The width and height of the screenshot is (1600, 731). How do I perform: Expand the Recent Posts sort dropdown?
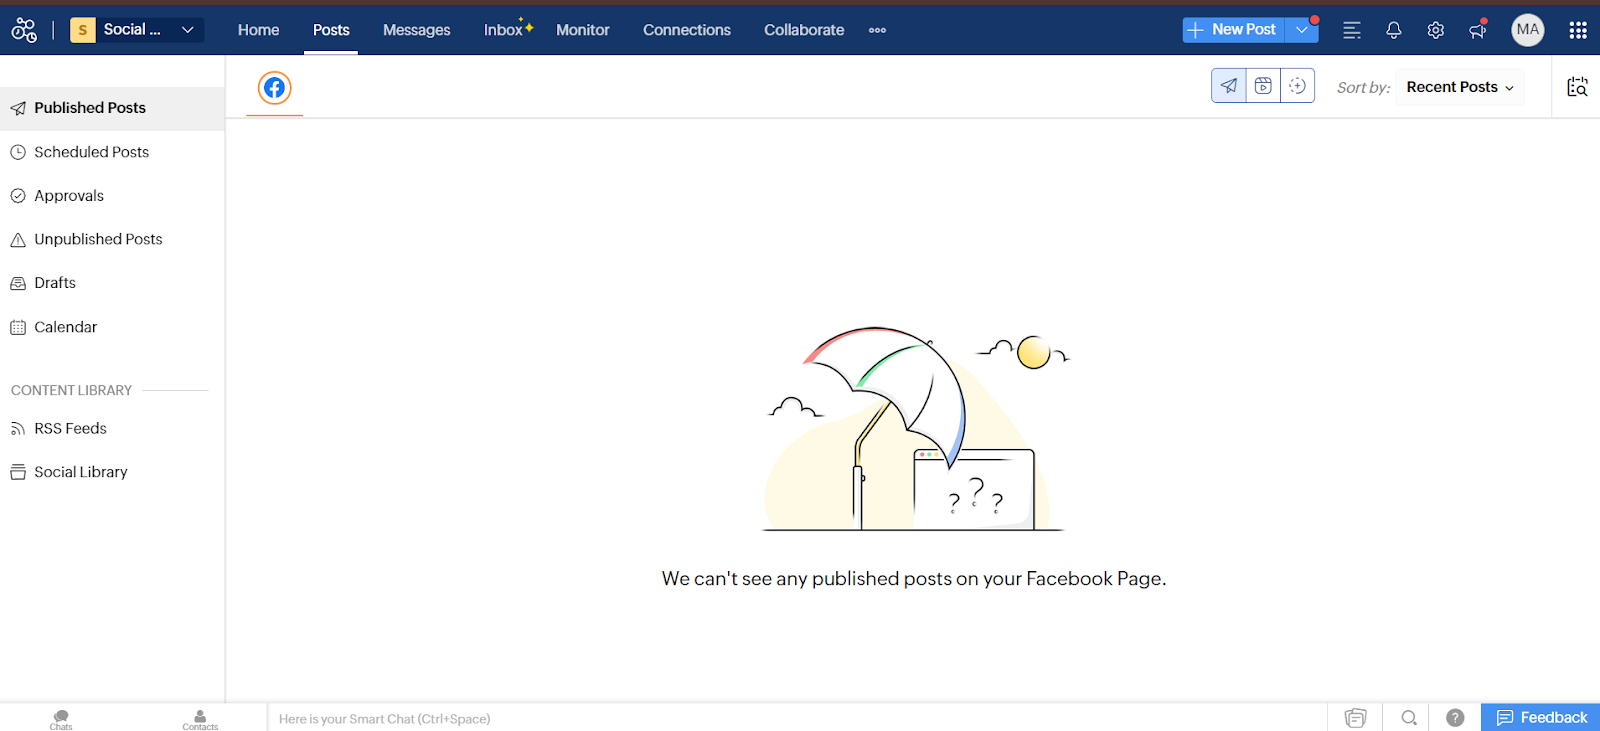coord(1459,87)
